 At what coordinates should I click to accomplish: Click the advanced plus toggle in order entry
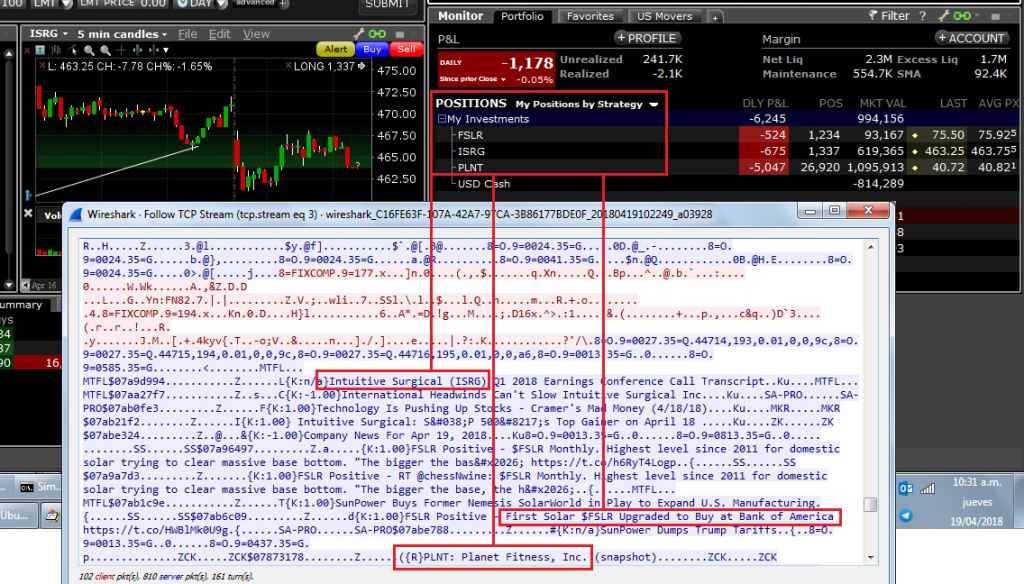(x=283, y=3)
